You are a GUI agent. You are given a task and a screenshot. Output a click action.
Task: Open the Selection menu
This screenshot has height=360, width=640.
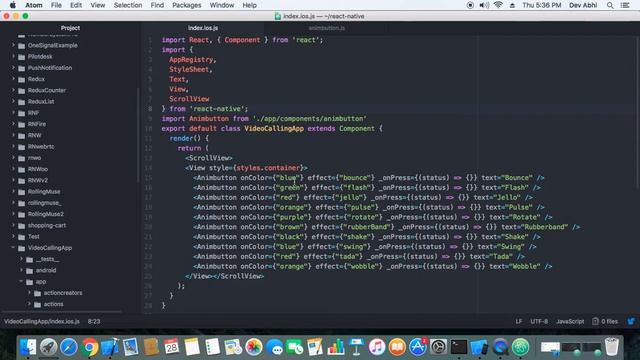(x=128, y=5)
